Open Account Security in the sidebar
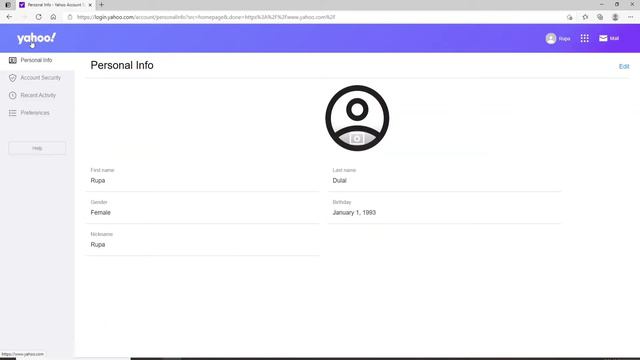This screenshot has height=360, width=640. [x=37, y=78]
